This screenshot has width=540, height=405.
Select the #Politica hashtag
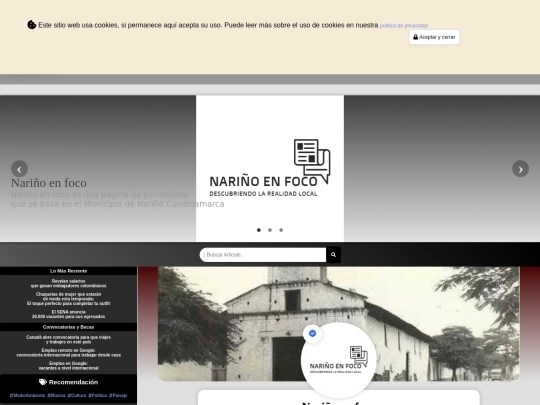(x=97, y=395)
